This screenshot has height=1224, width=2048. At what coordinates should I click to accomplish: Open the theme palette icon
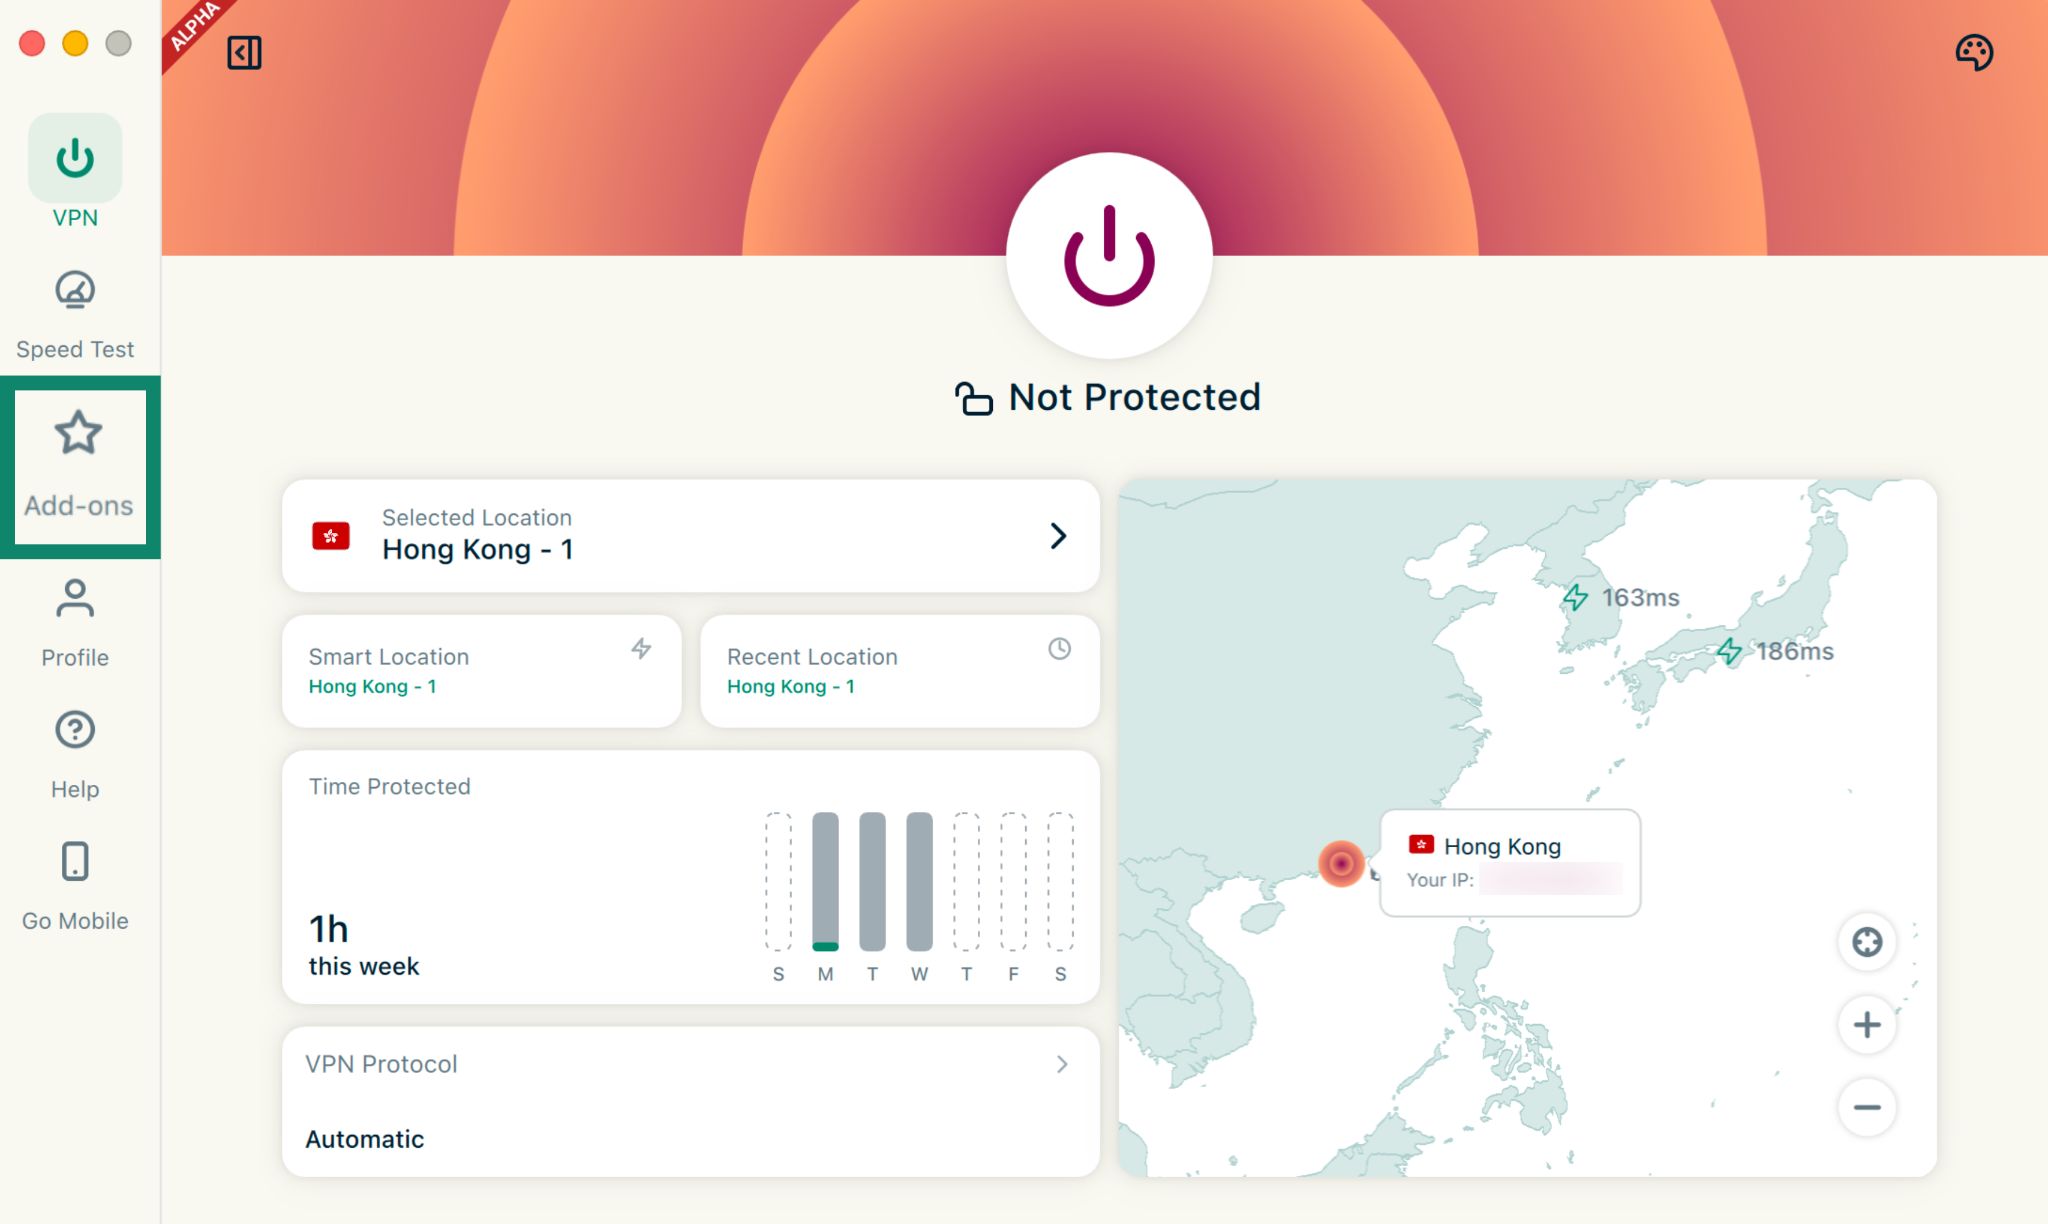click(x=1973, y=52)
